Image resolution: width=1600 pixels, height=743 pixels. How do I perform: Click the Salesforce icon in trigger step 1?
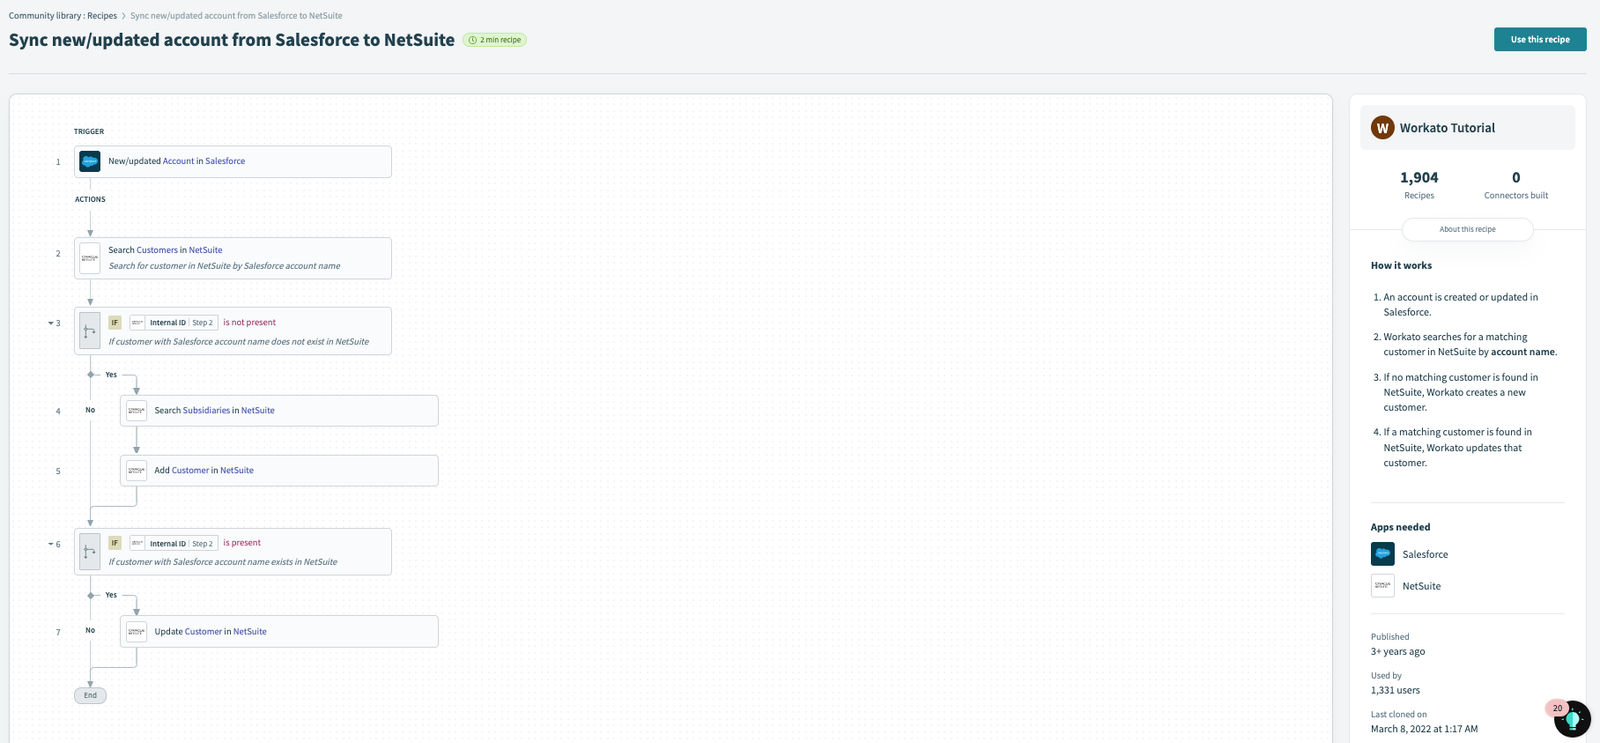90,161
